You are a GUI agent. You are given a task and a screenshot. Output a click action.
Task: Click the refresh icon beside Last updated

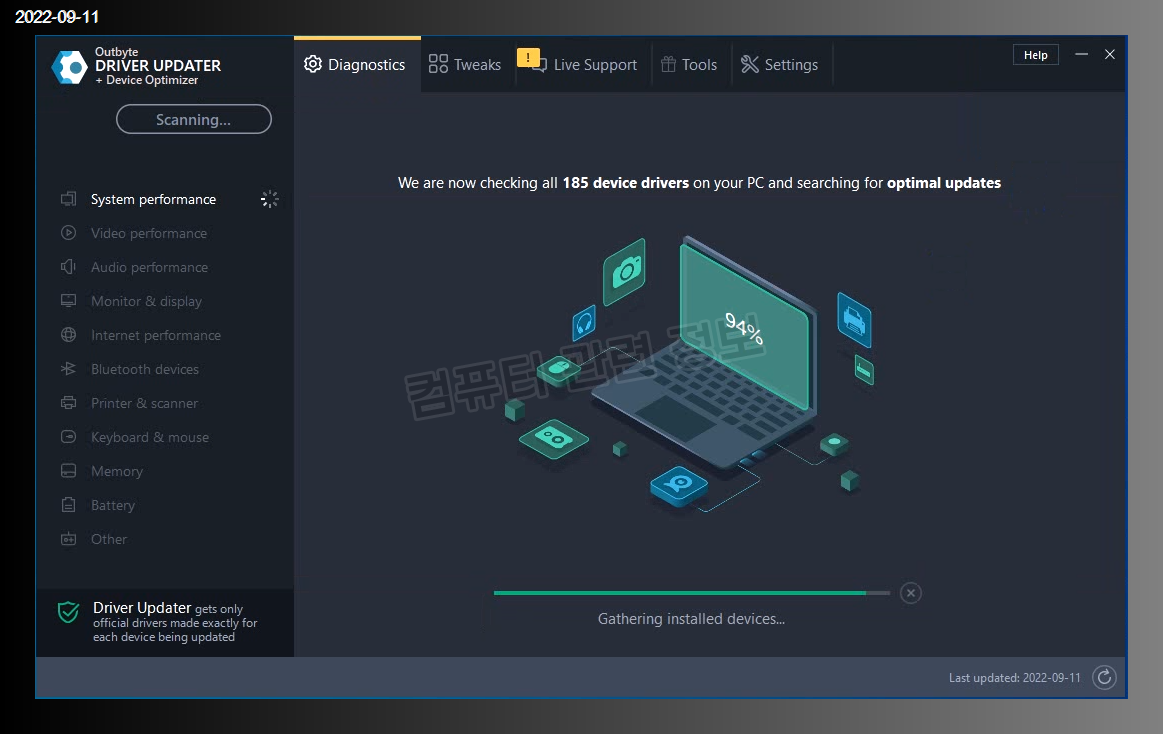1104,677
